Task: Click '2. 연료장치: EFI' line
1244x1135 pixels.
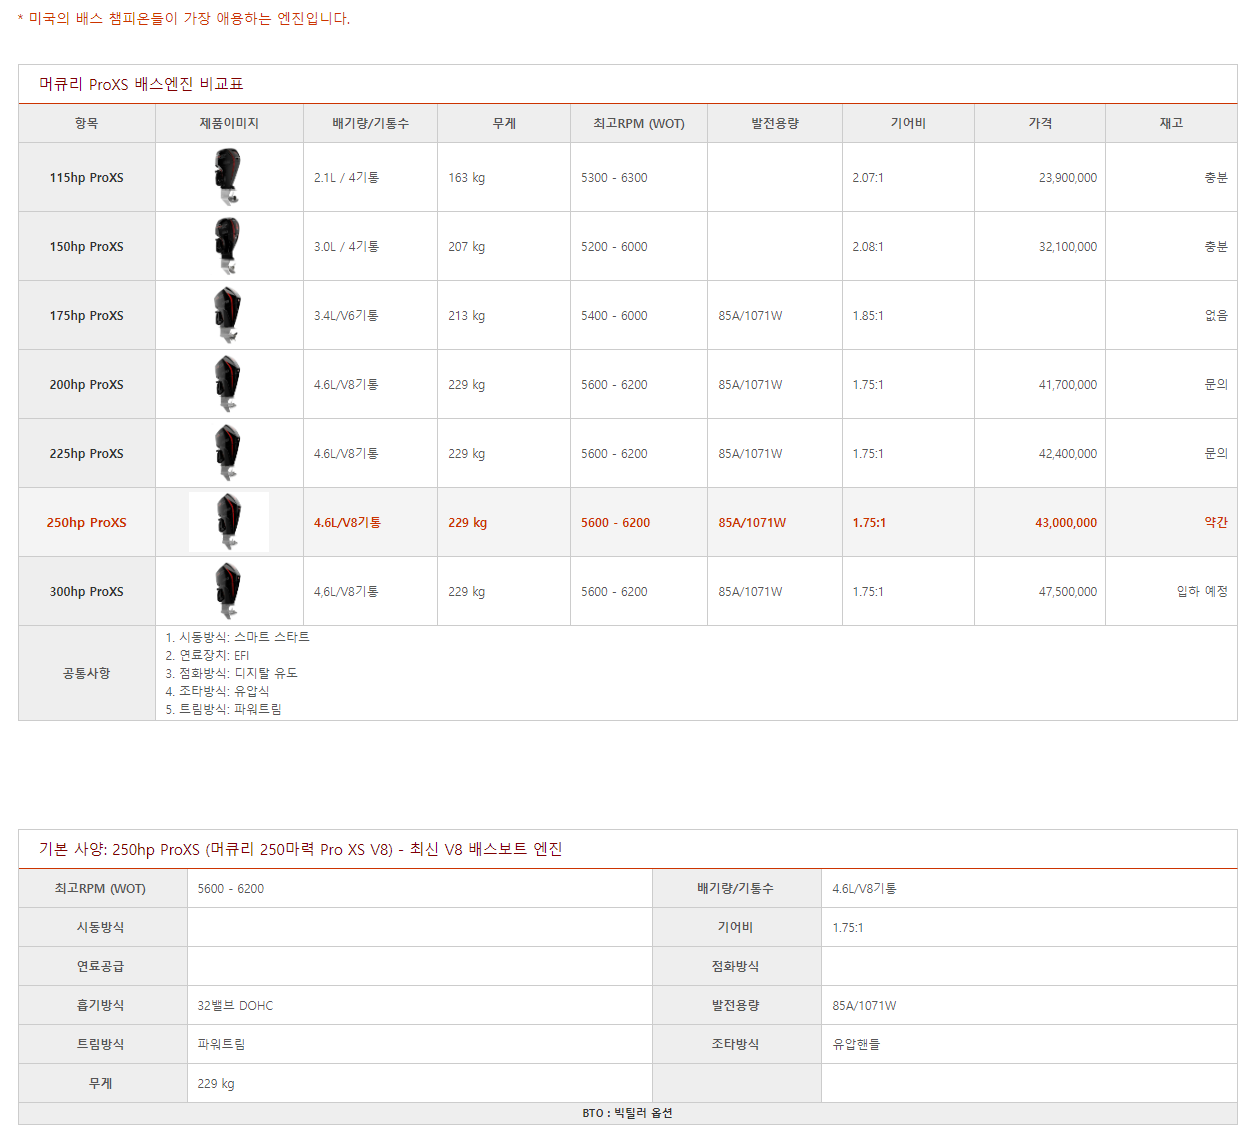Action: pyautogui.click(x=207, y=655)
